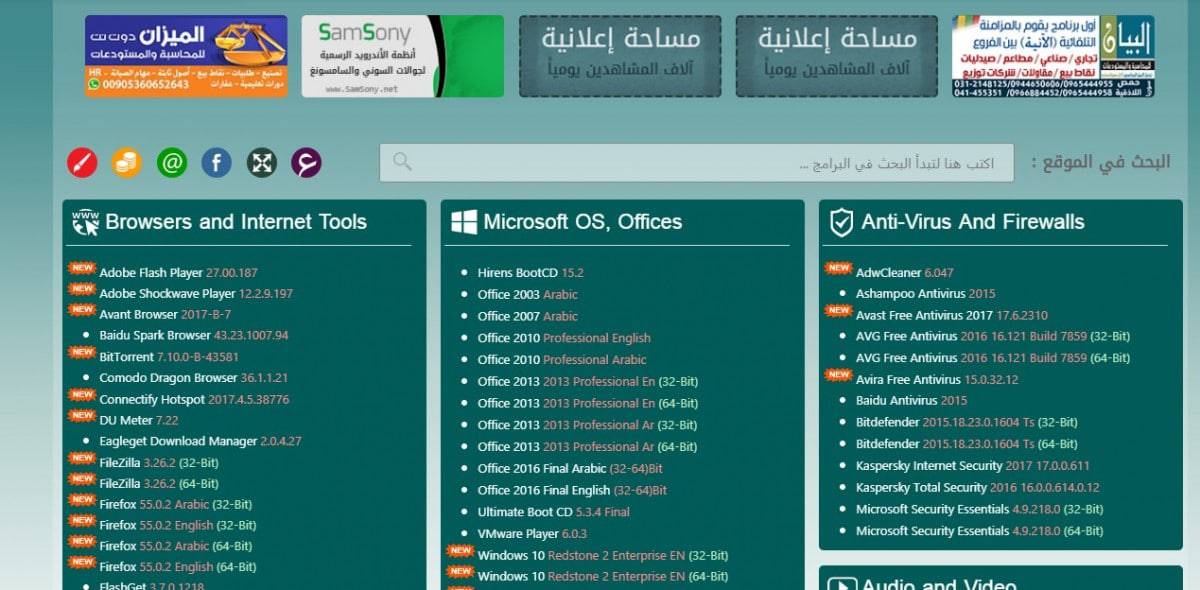Click the NEW badge next to Avira Free Antivirus

[x=838, y=376]
